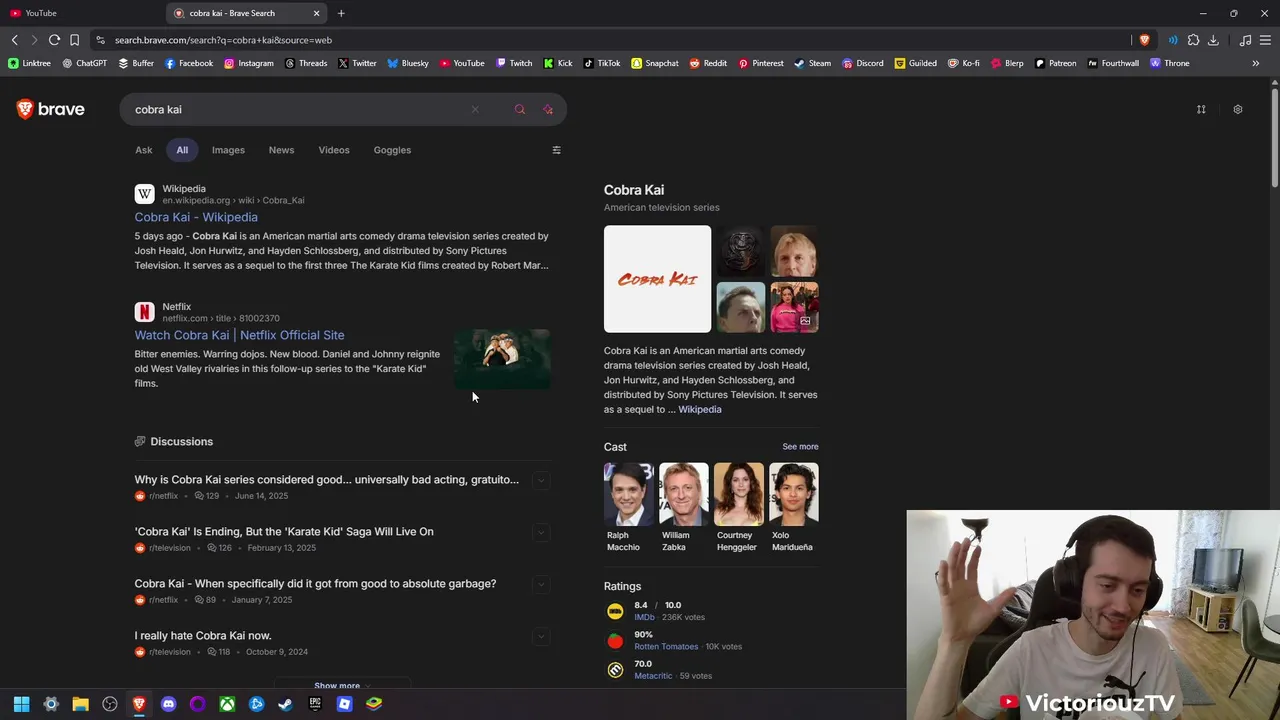Click Show more under Discussions

coord(342,686)
